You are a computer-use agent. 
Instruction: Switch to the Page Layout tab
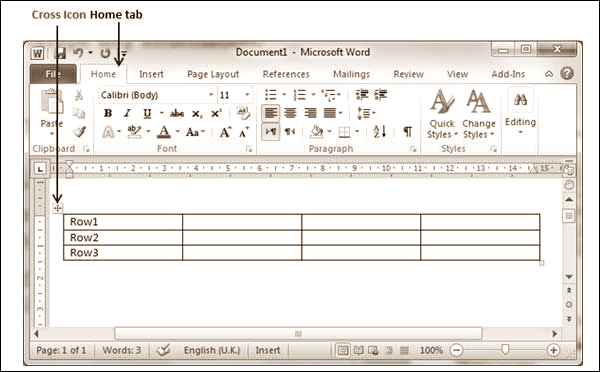tap(213, 74)
